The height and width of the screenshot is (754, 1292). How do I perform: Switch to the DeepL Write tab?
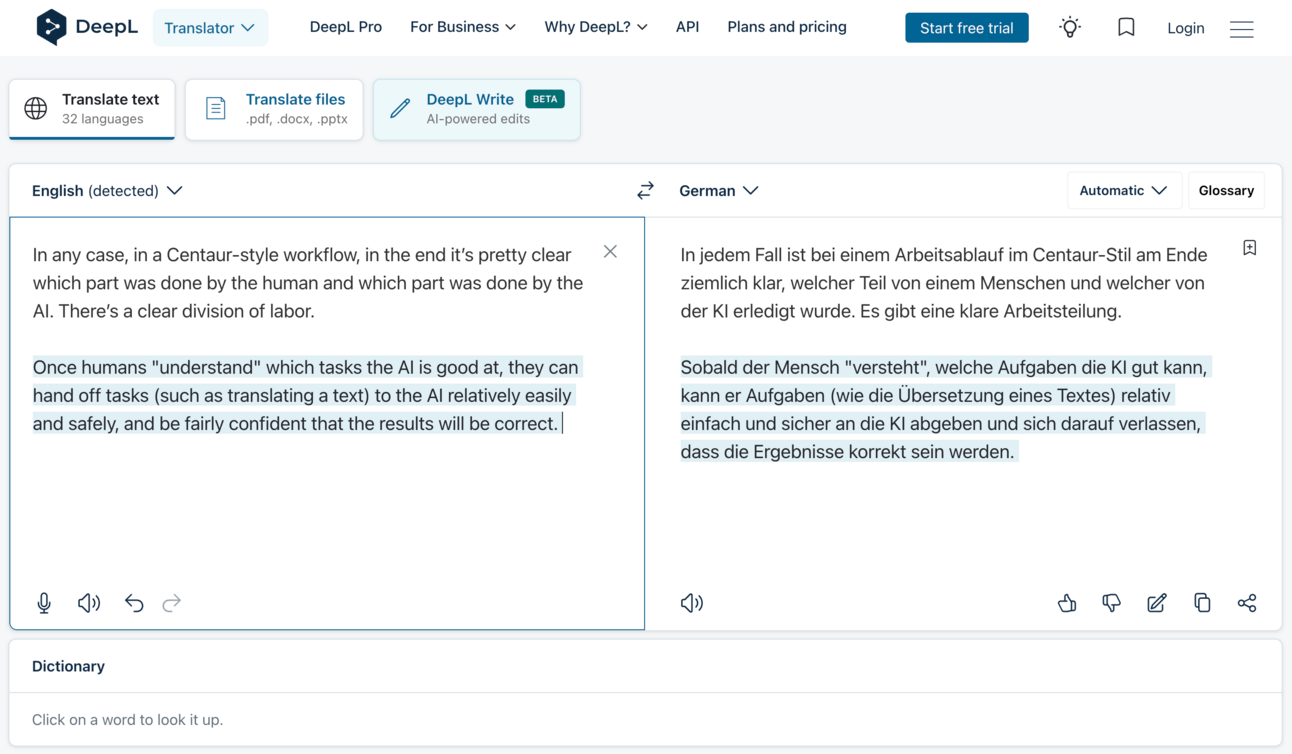click(477, 108)
